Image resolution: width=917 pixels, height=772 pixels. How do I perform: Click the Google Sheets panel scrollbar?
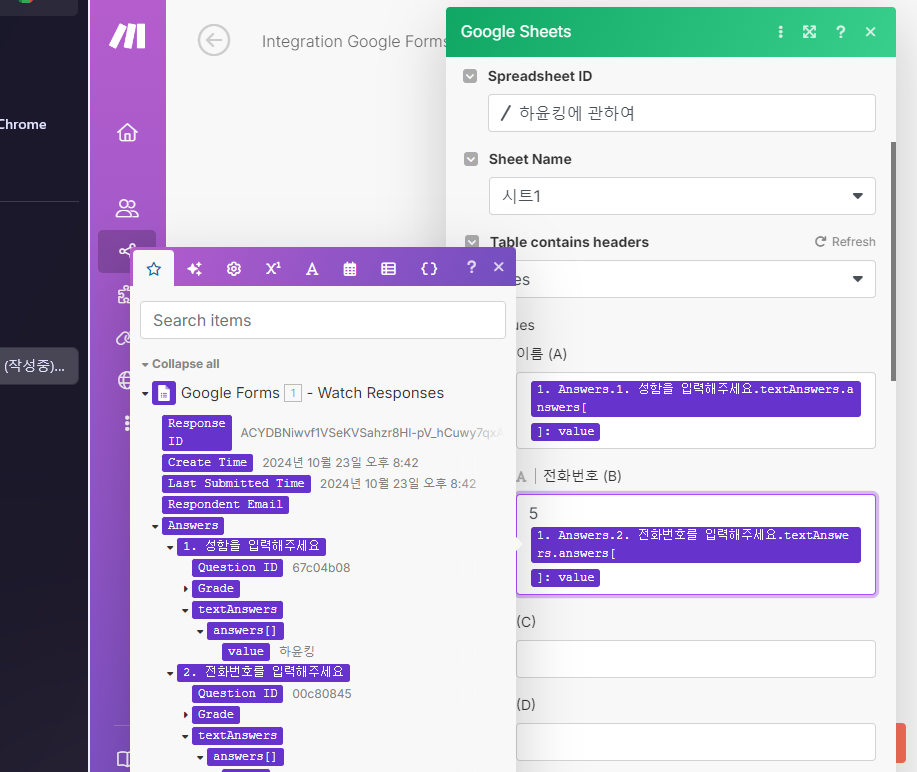(893, 261)
